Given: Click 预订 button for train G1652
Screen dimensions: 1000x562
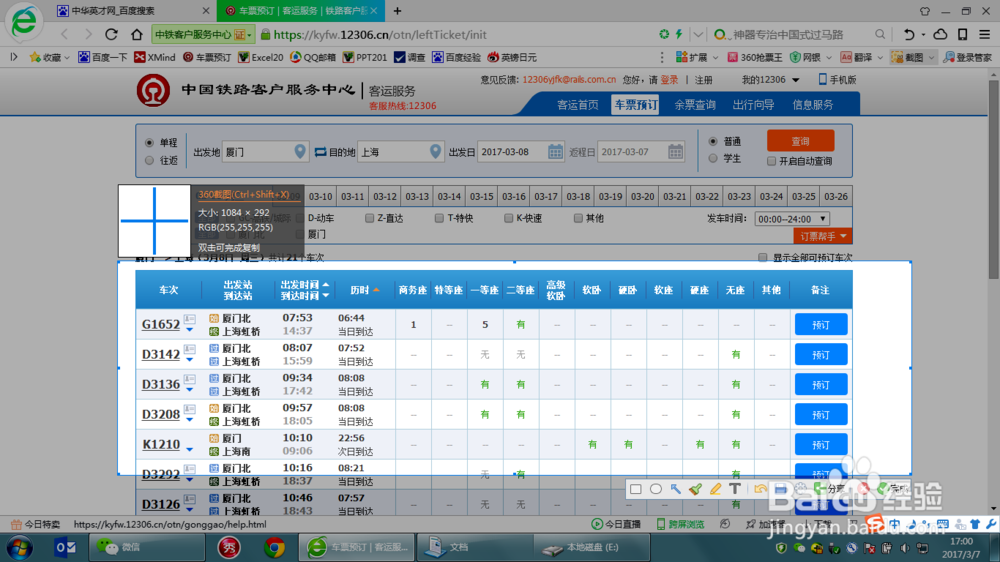Looking at the screenshot, I should [821, 325].
